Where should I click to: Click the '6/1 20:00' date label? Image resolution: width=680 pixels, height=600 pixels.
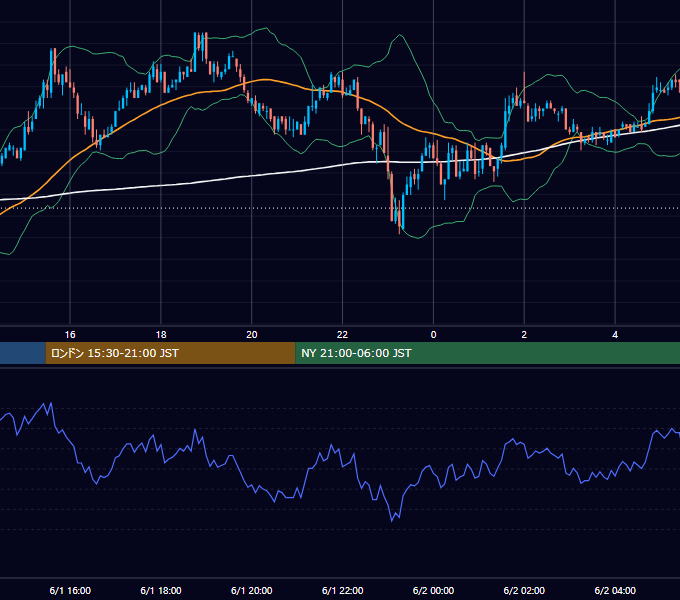(252, 590)
